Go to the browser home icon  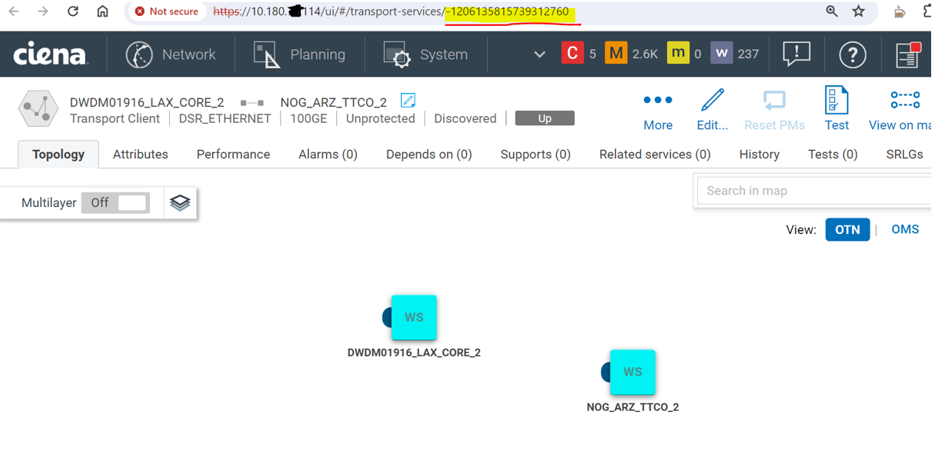(102, 11)
